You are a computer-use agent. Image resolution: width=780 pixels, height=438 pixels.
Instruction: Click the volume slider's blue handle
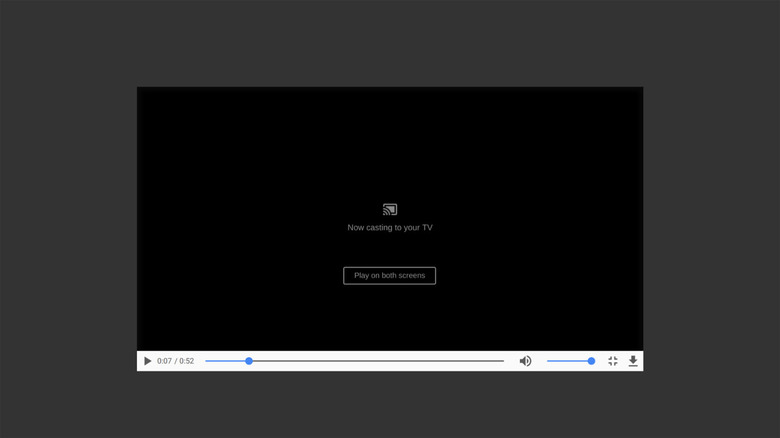tap(591, 361)
